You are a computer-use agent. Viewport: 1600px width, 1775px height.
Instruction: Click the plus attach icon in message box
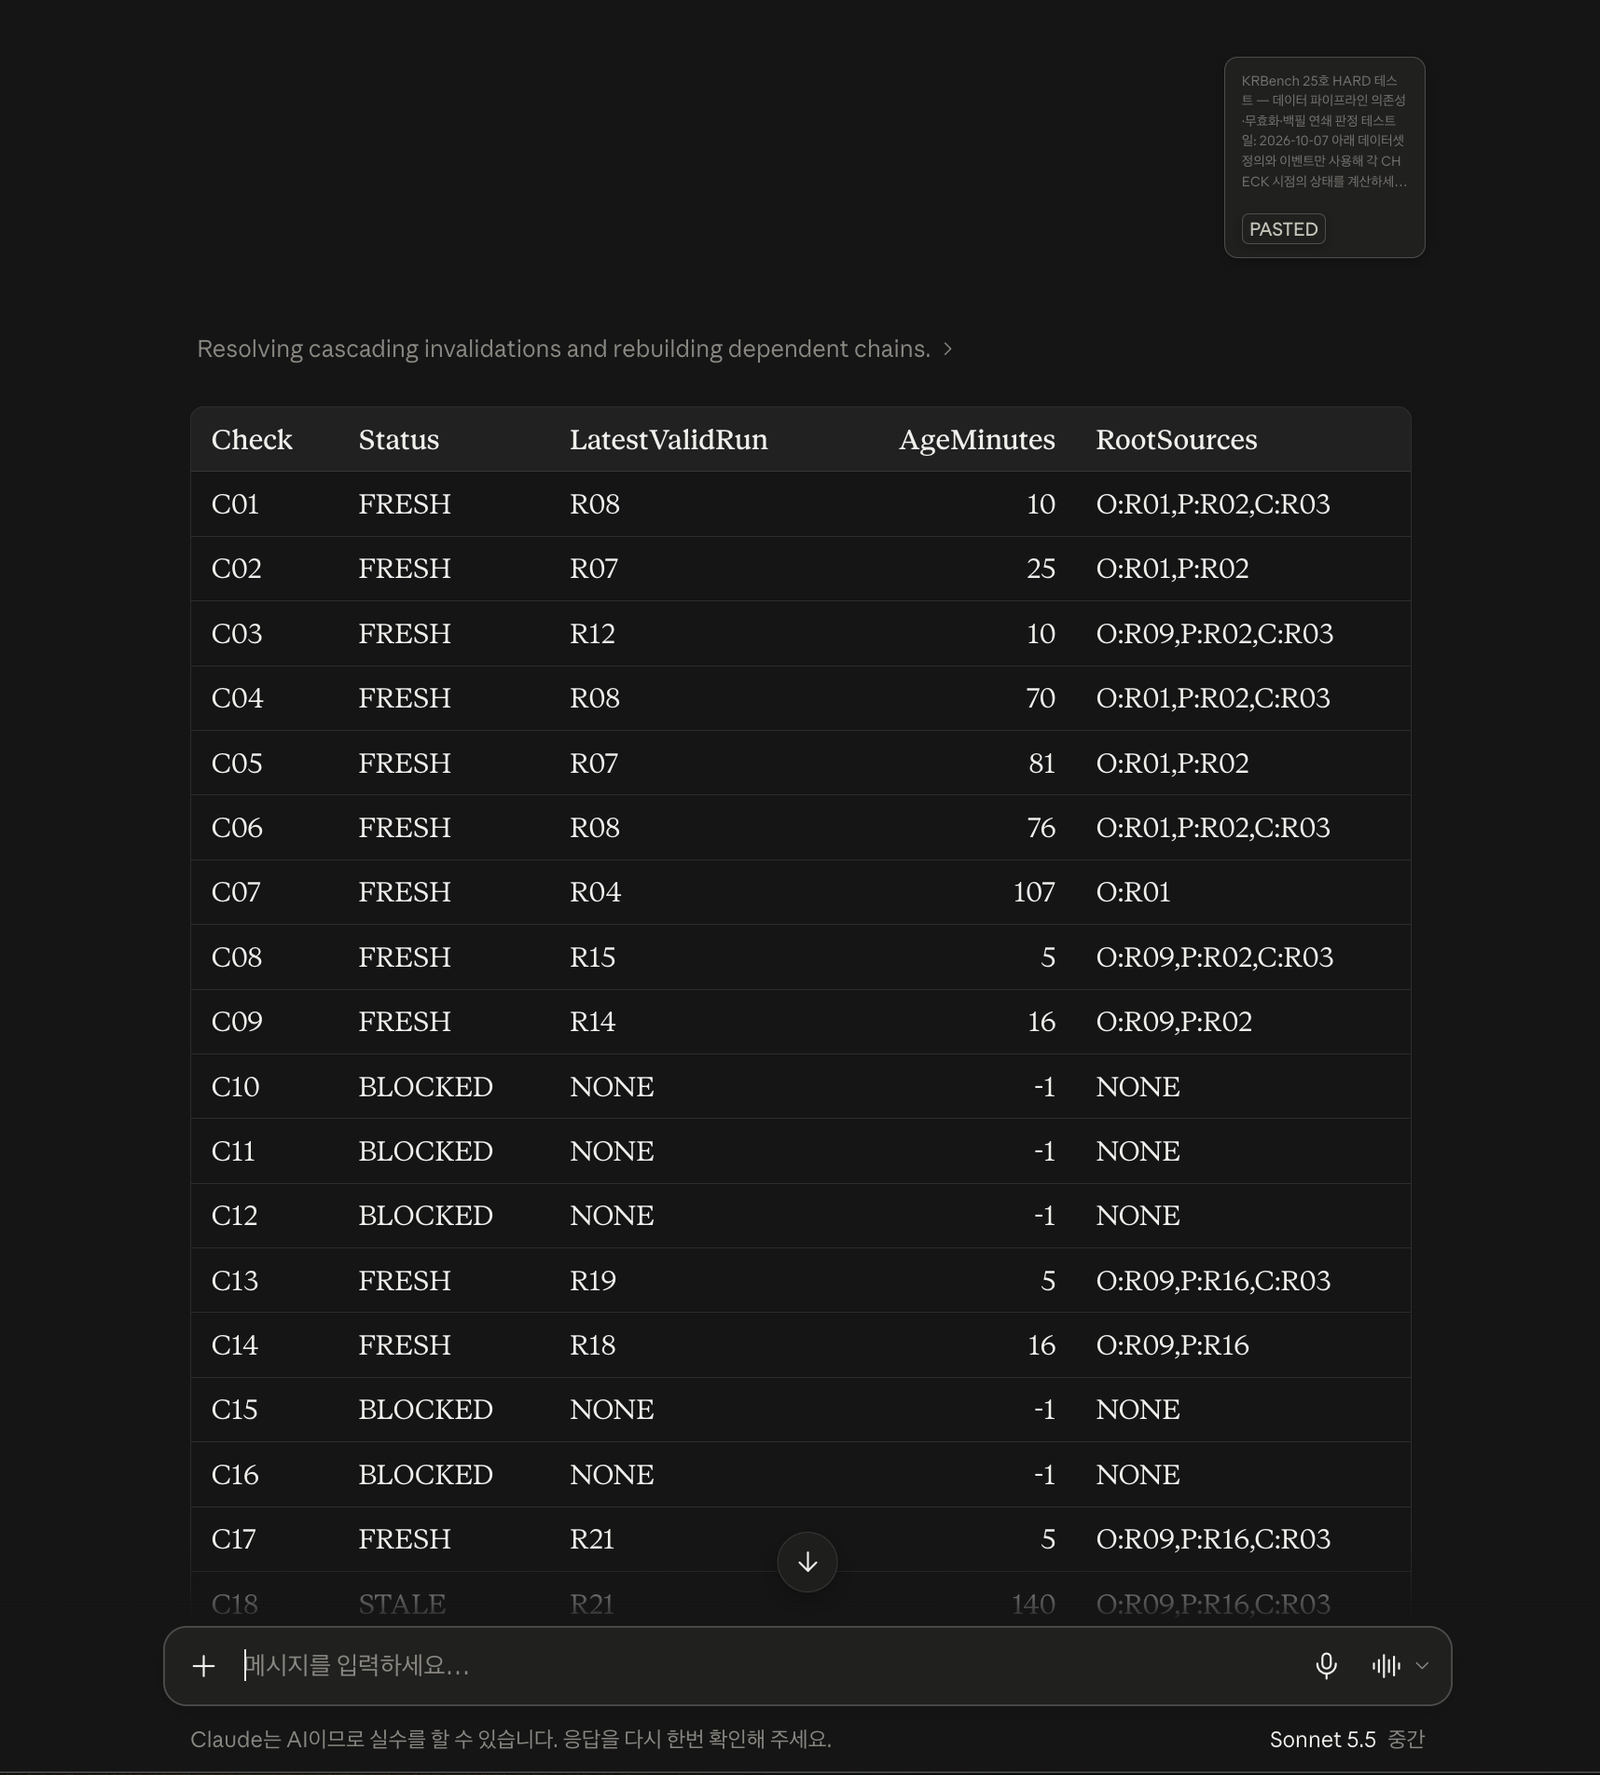coord(204,1666)
